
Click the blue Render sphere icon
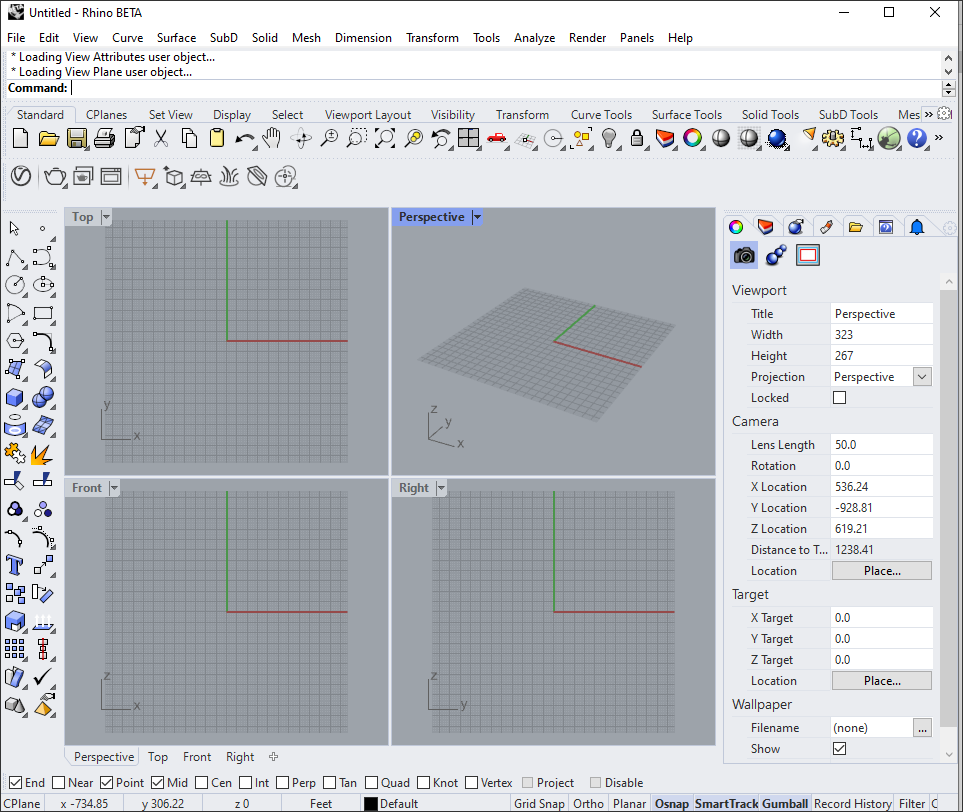[x=777, y=138]
